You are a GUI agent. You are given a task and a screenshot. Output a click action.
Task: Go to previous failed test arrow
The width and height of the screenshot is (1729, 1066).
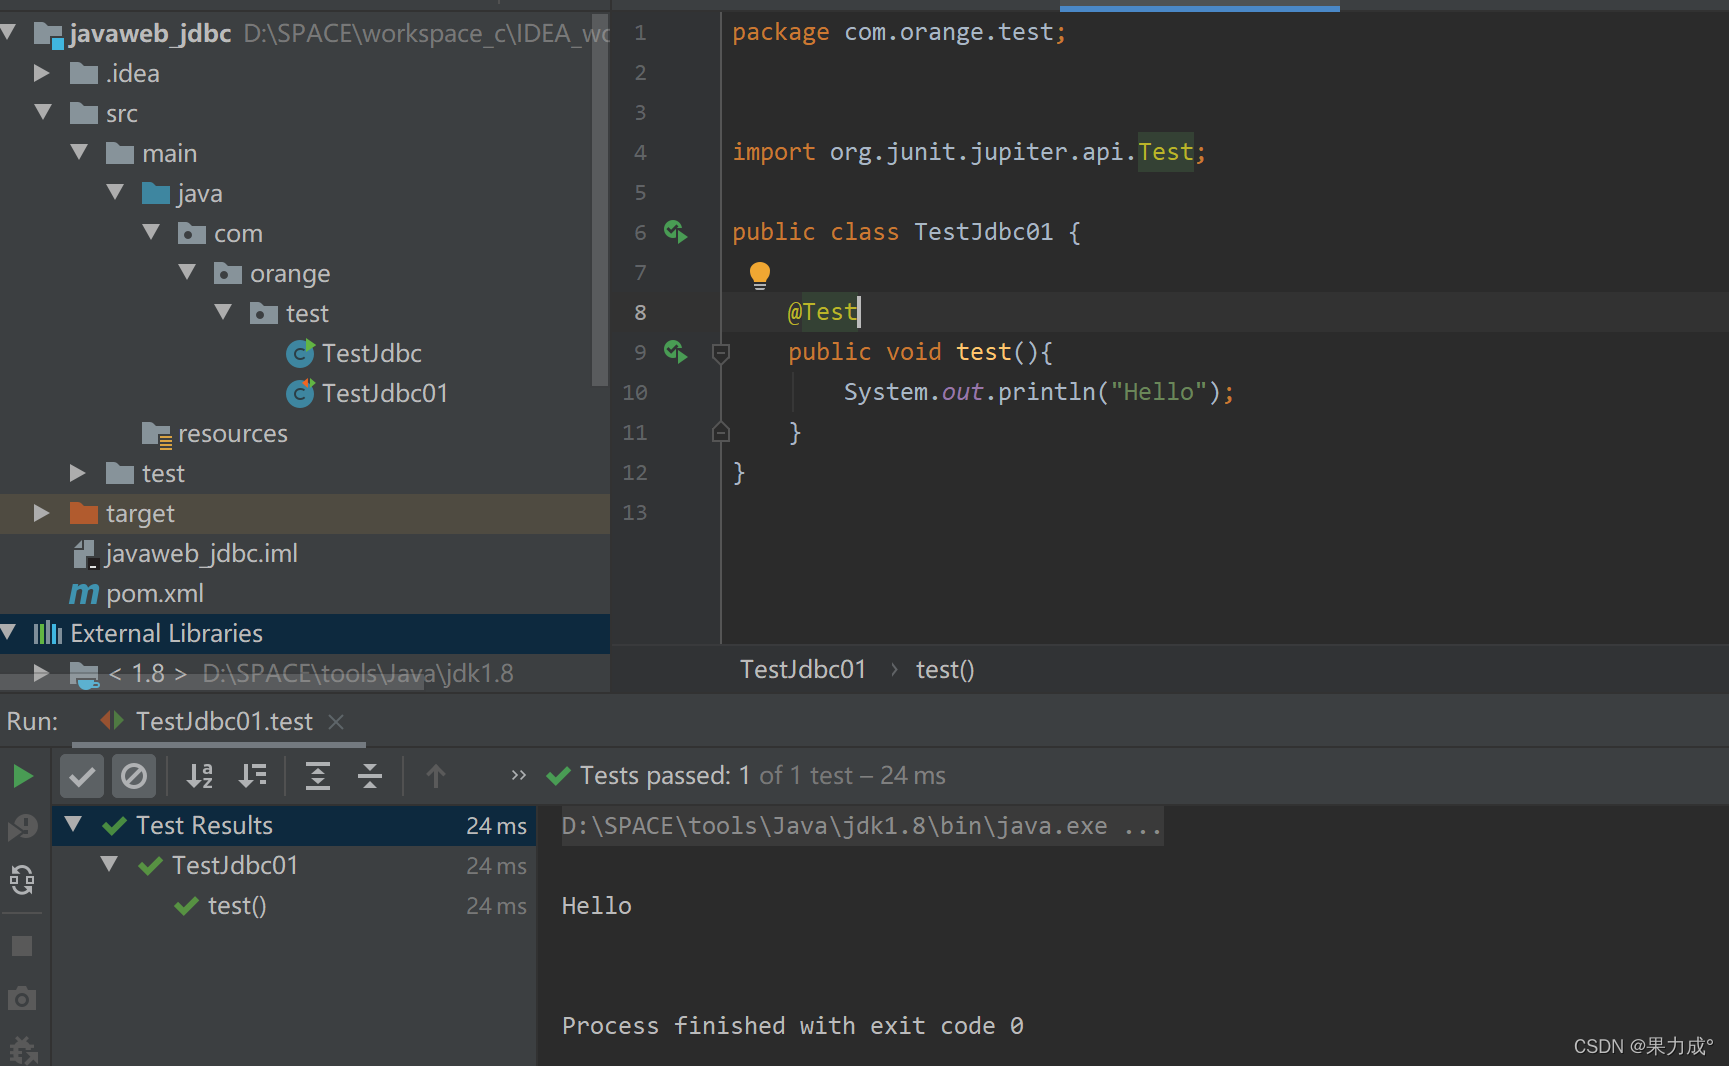click(x=435, y=776)
